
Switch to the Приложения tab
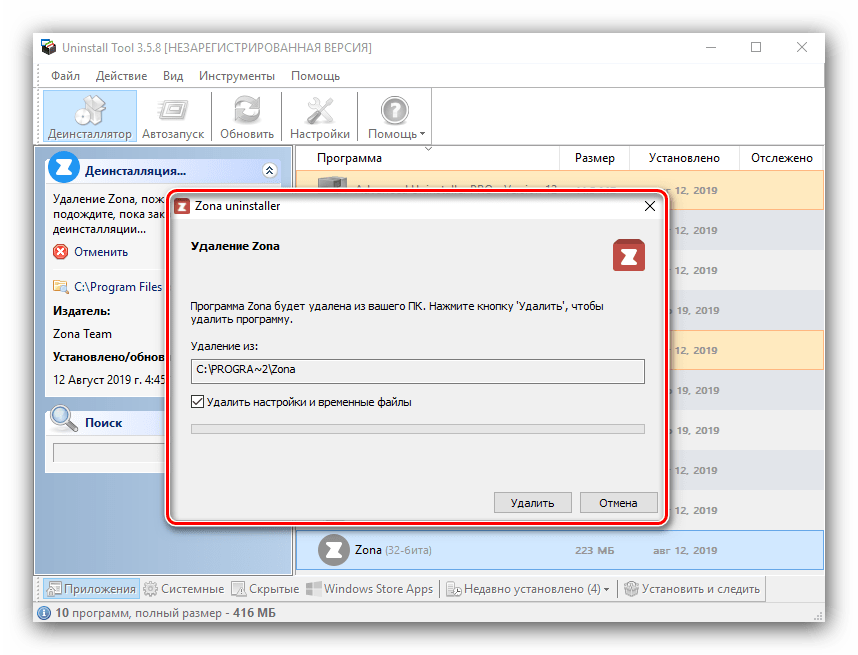pyautogui.click(x=91, y=589)
